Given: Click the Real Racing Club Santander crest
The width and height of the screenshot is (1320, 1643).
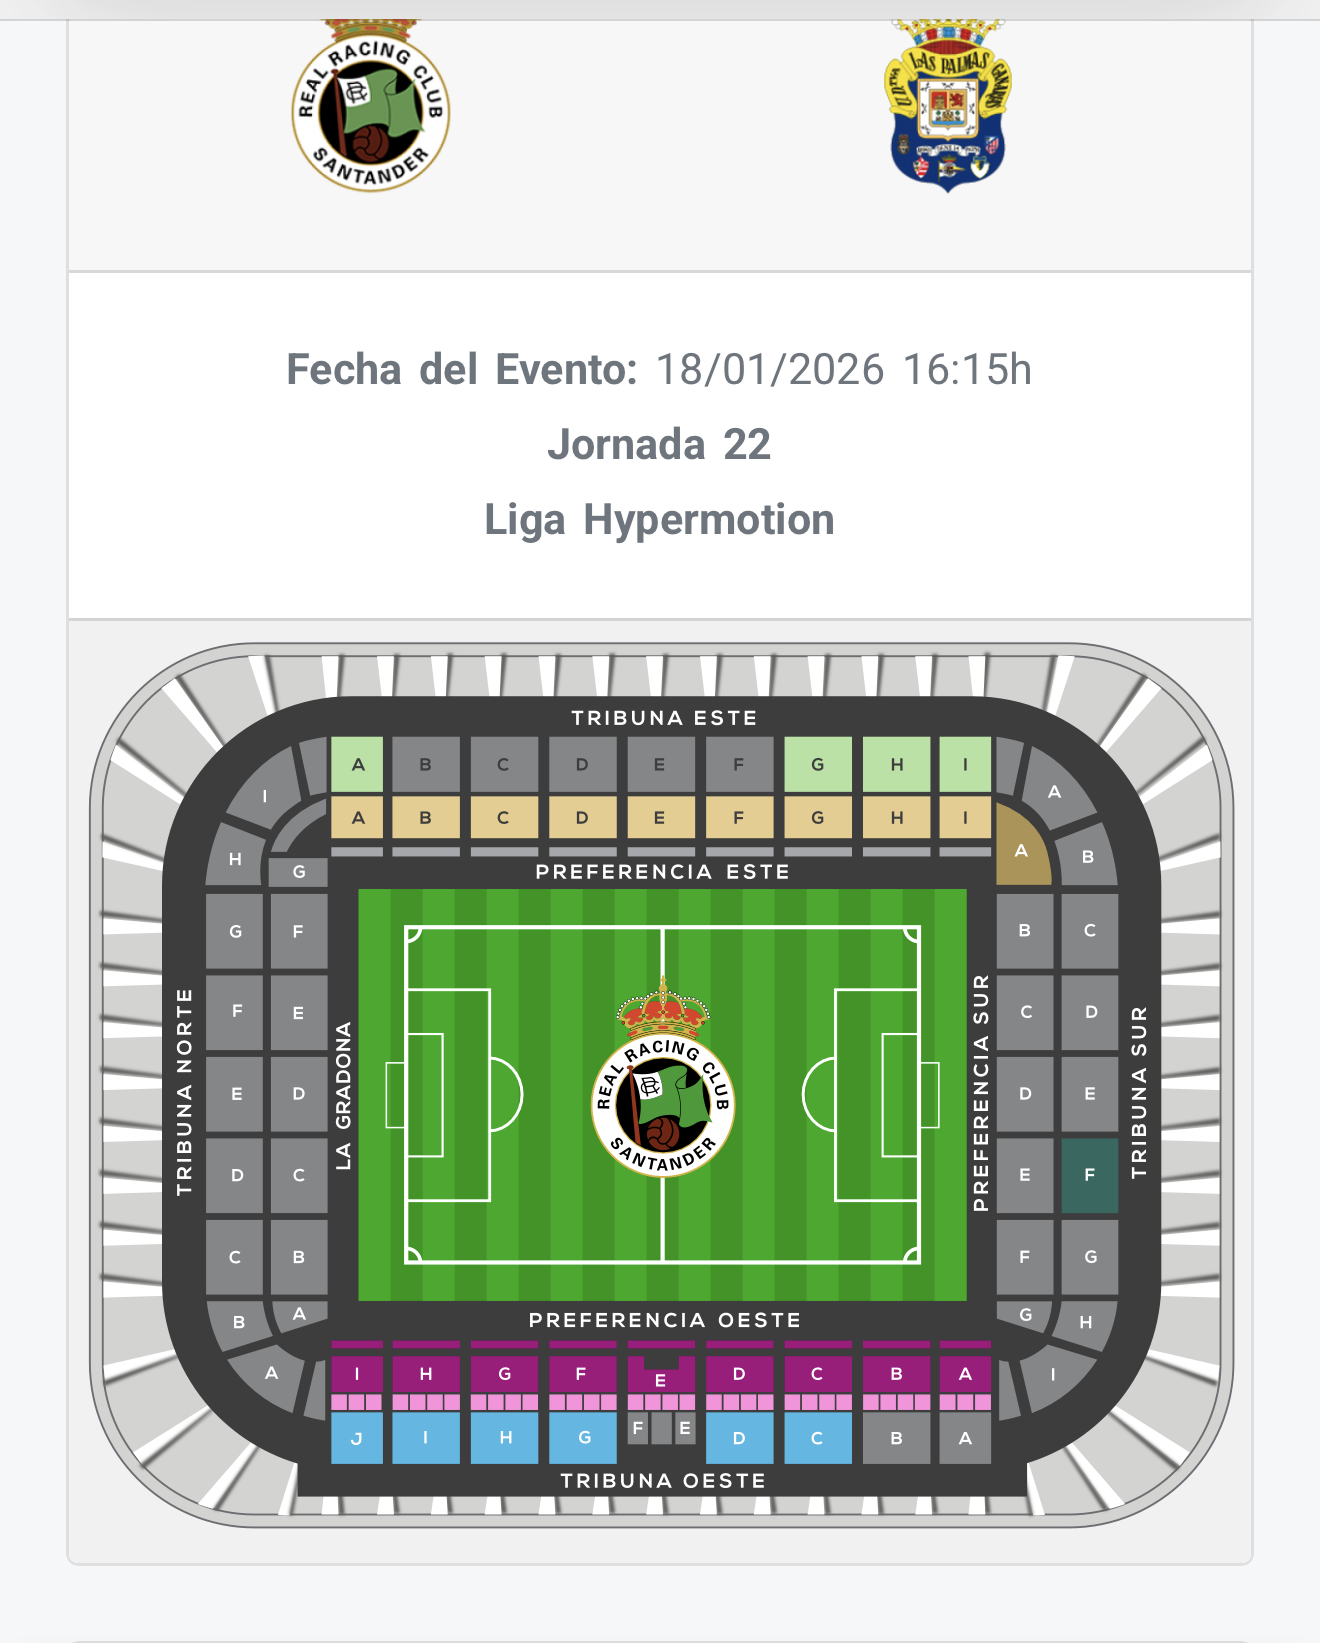Looking at the screenshot, I should 371,108.
